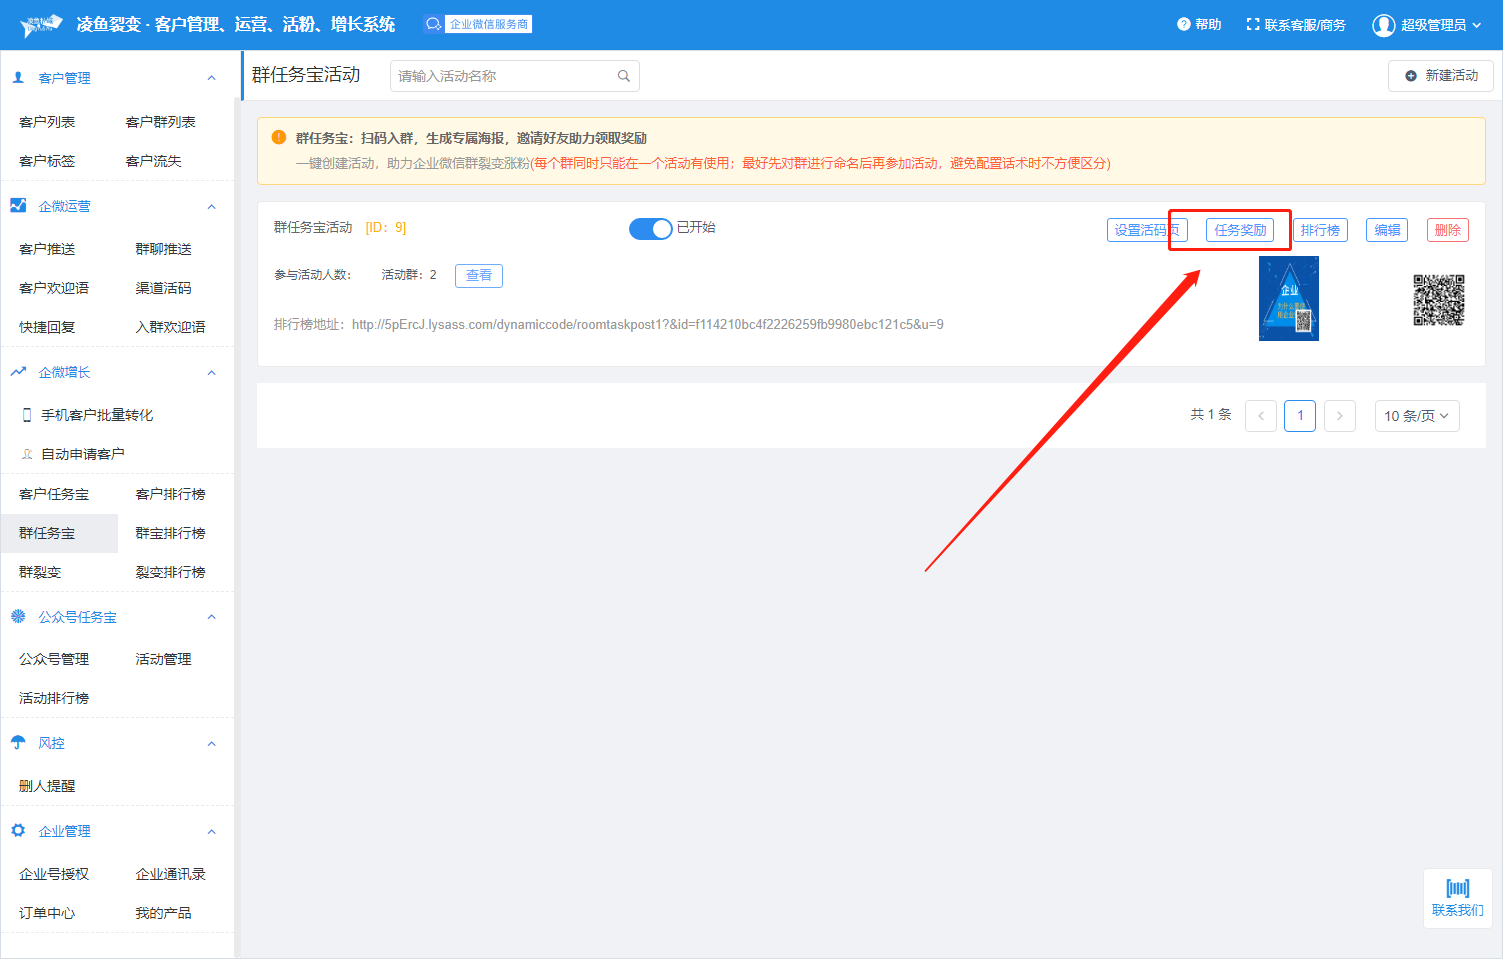The image size is (1503, 959).
Task: Open 群裂变 in the sidebar
Action: (40, 572)
